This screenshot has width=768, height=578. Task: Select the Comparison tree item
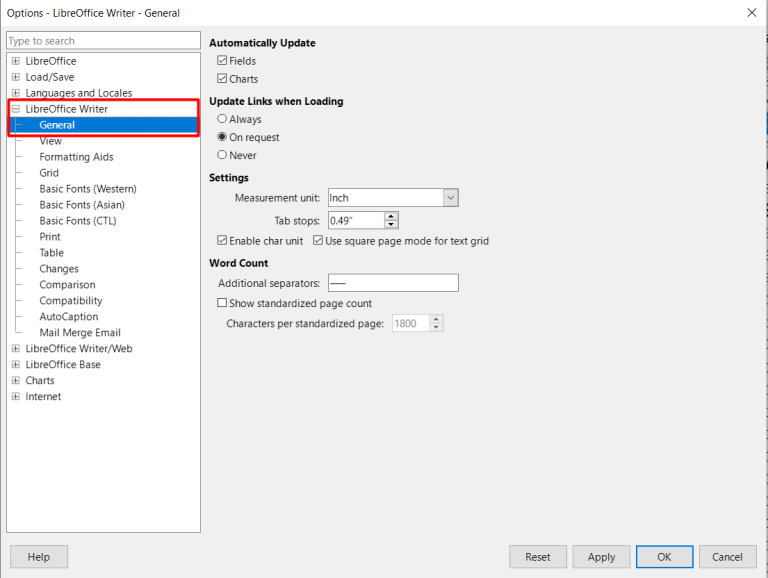tap(68, 285)
